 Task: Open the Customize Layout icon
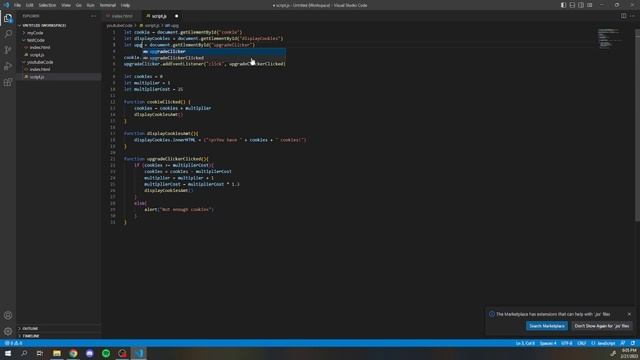pyautogui.click(x=589, y=5)
